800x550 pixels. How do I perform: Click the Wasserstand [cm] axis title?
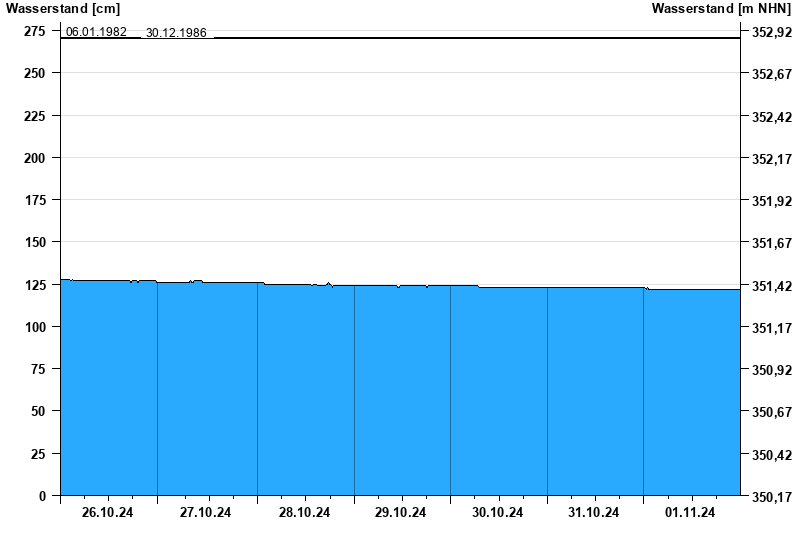pos(63,9)
